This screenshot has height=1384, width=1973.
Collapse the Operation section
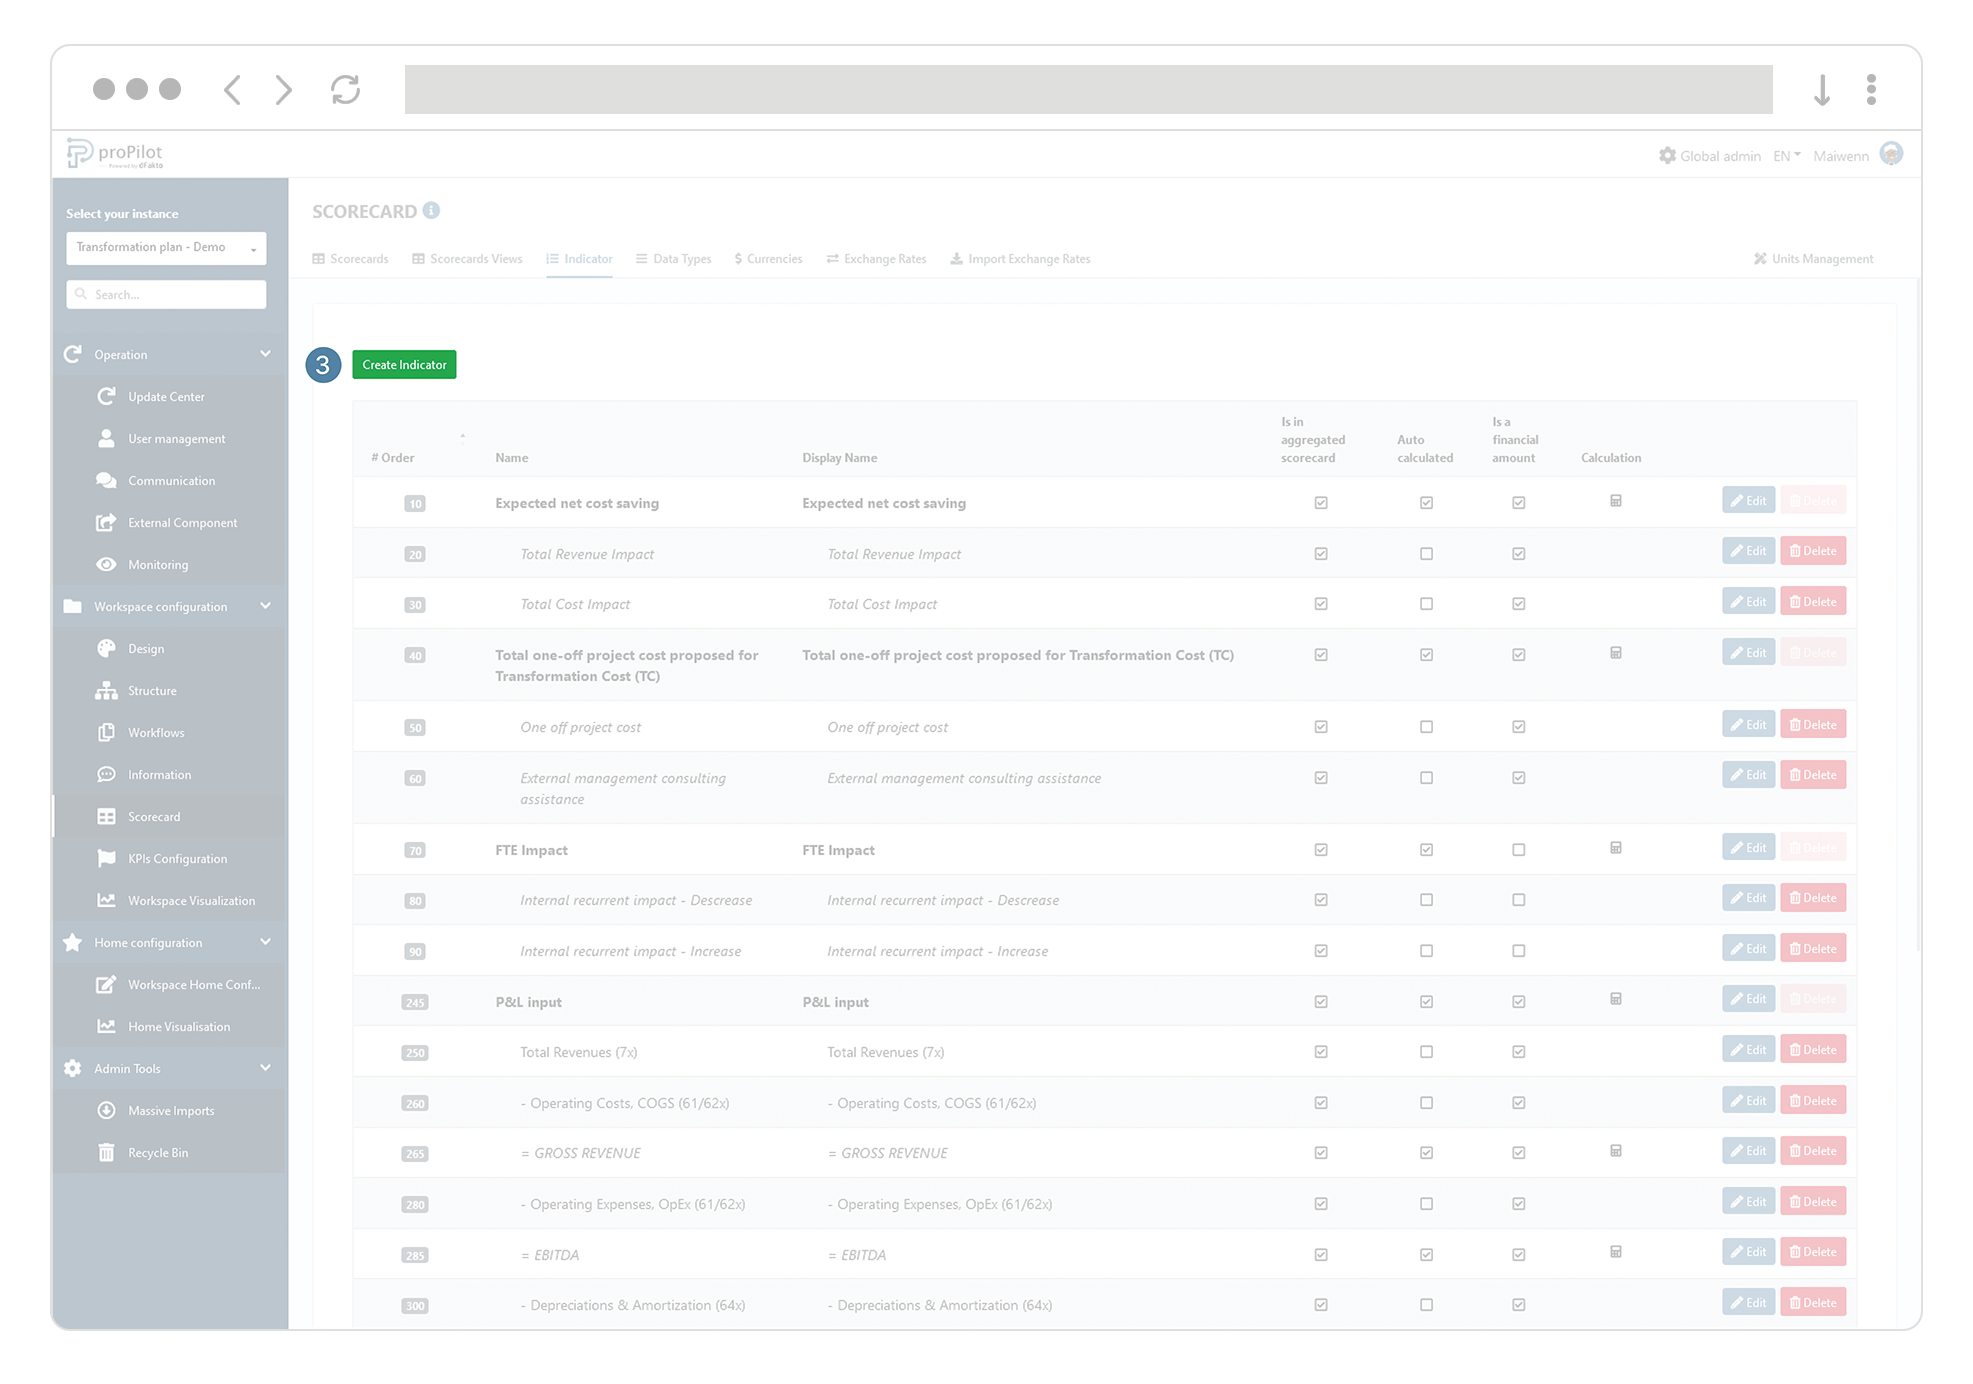[x=265, y=354]
